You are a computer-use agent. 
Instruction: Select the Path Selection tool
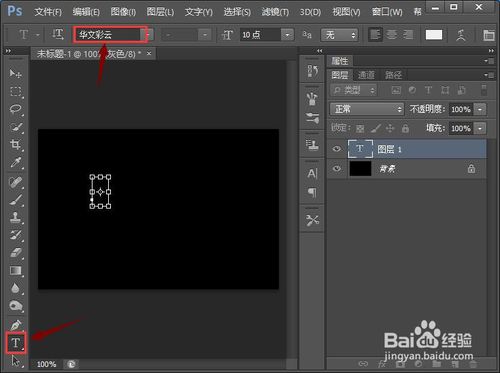click(x=15, y=361)
